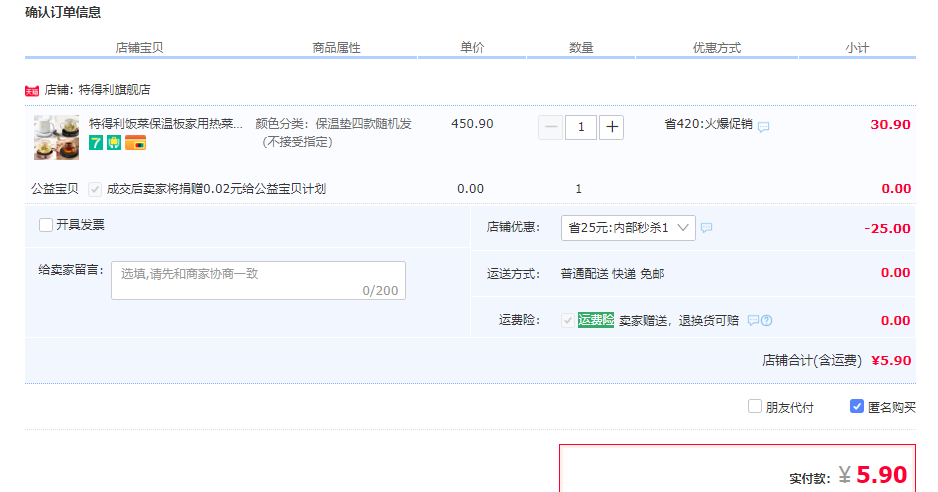
Task: Click the 普通配送 快递 免邮 shipping text
Action: [613, 274]
